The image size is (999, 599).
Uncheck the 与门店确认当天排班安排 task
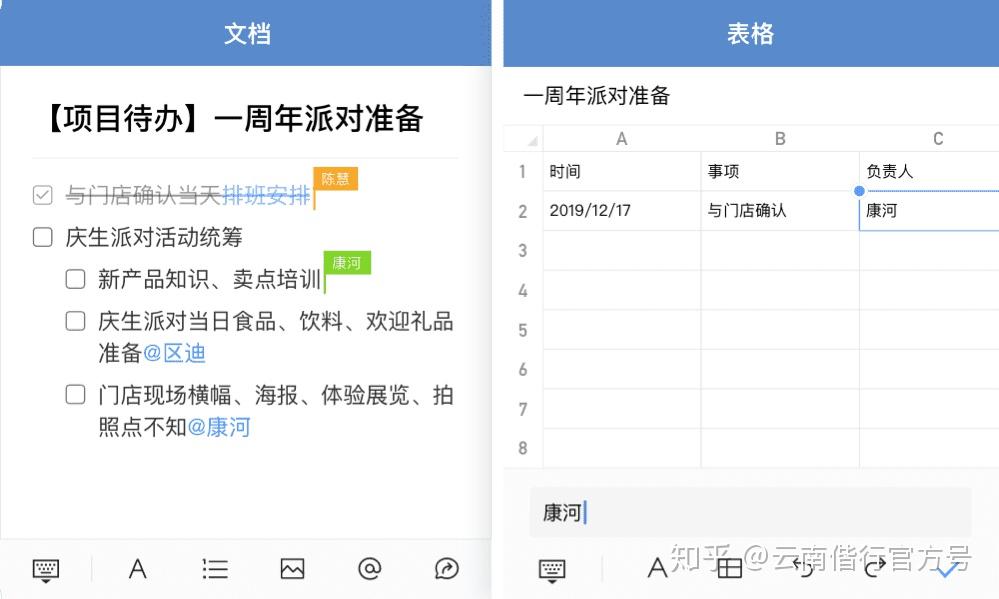(x=43, y=195)
